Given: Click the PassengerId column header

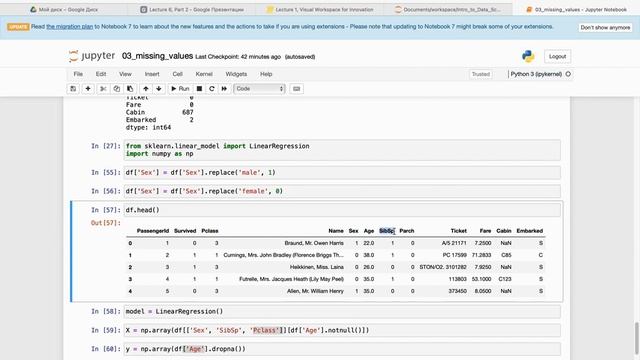Looking at the screenshot, I should coord(153,231).
